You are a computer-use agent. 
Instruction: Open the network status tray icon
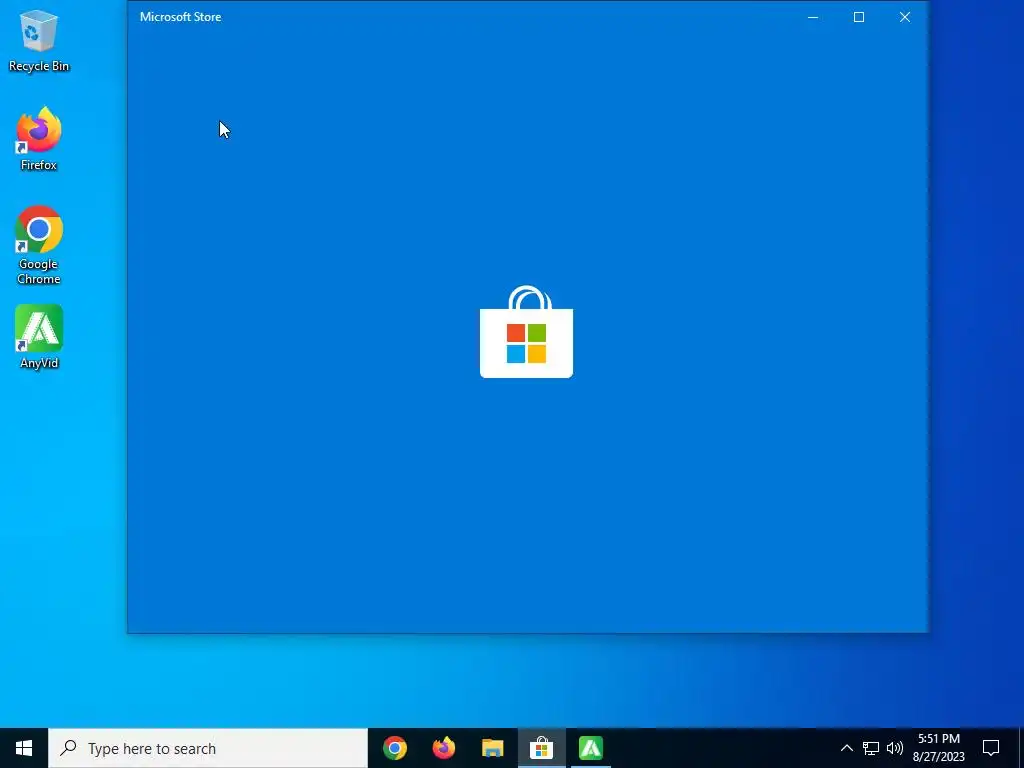click(x=871, y=748)
